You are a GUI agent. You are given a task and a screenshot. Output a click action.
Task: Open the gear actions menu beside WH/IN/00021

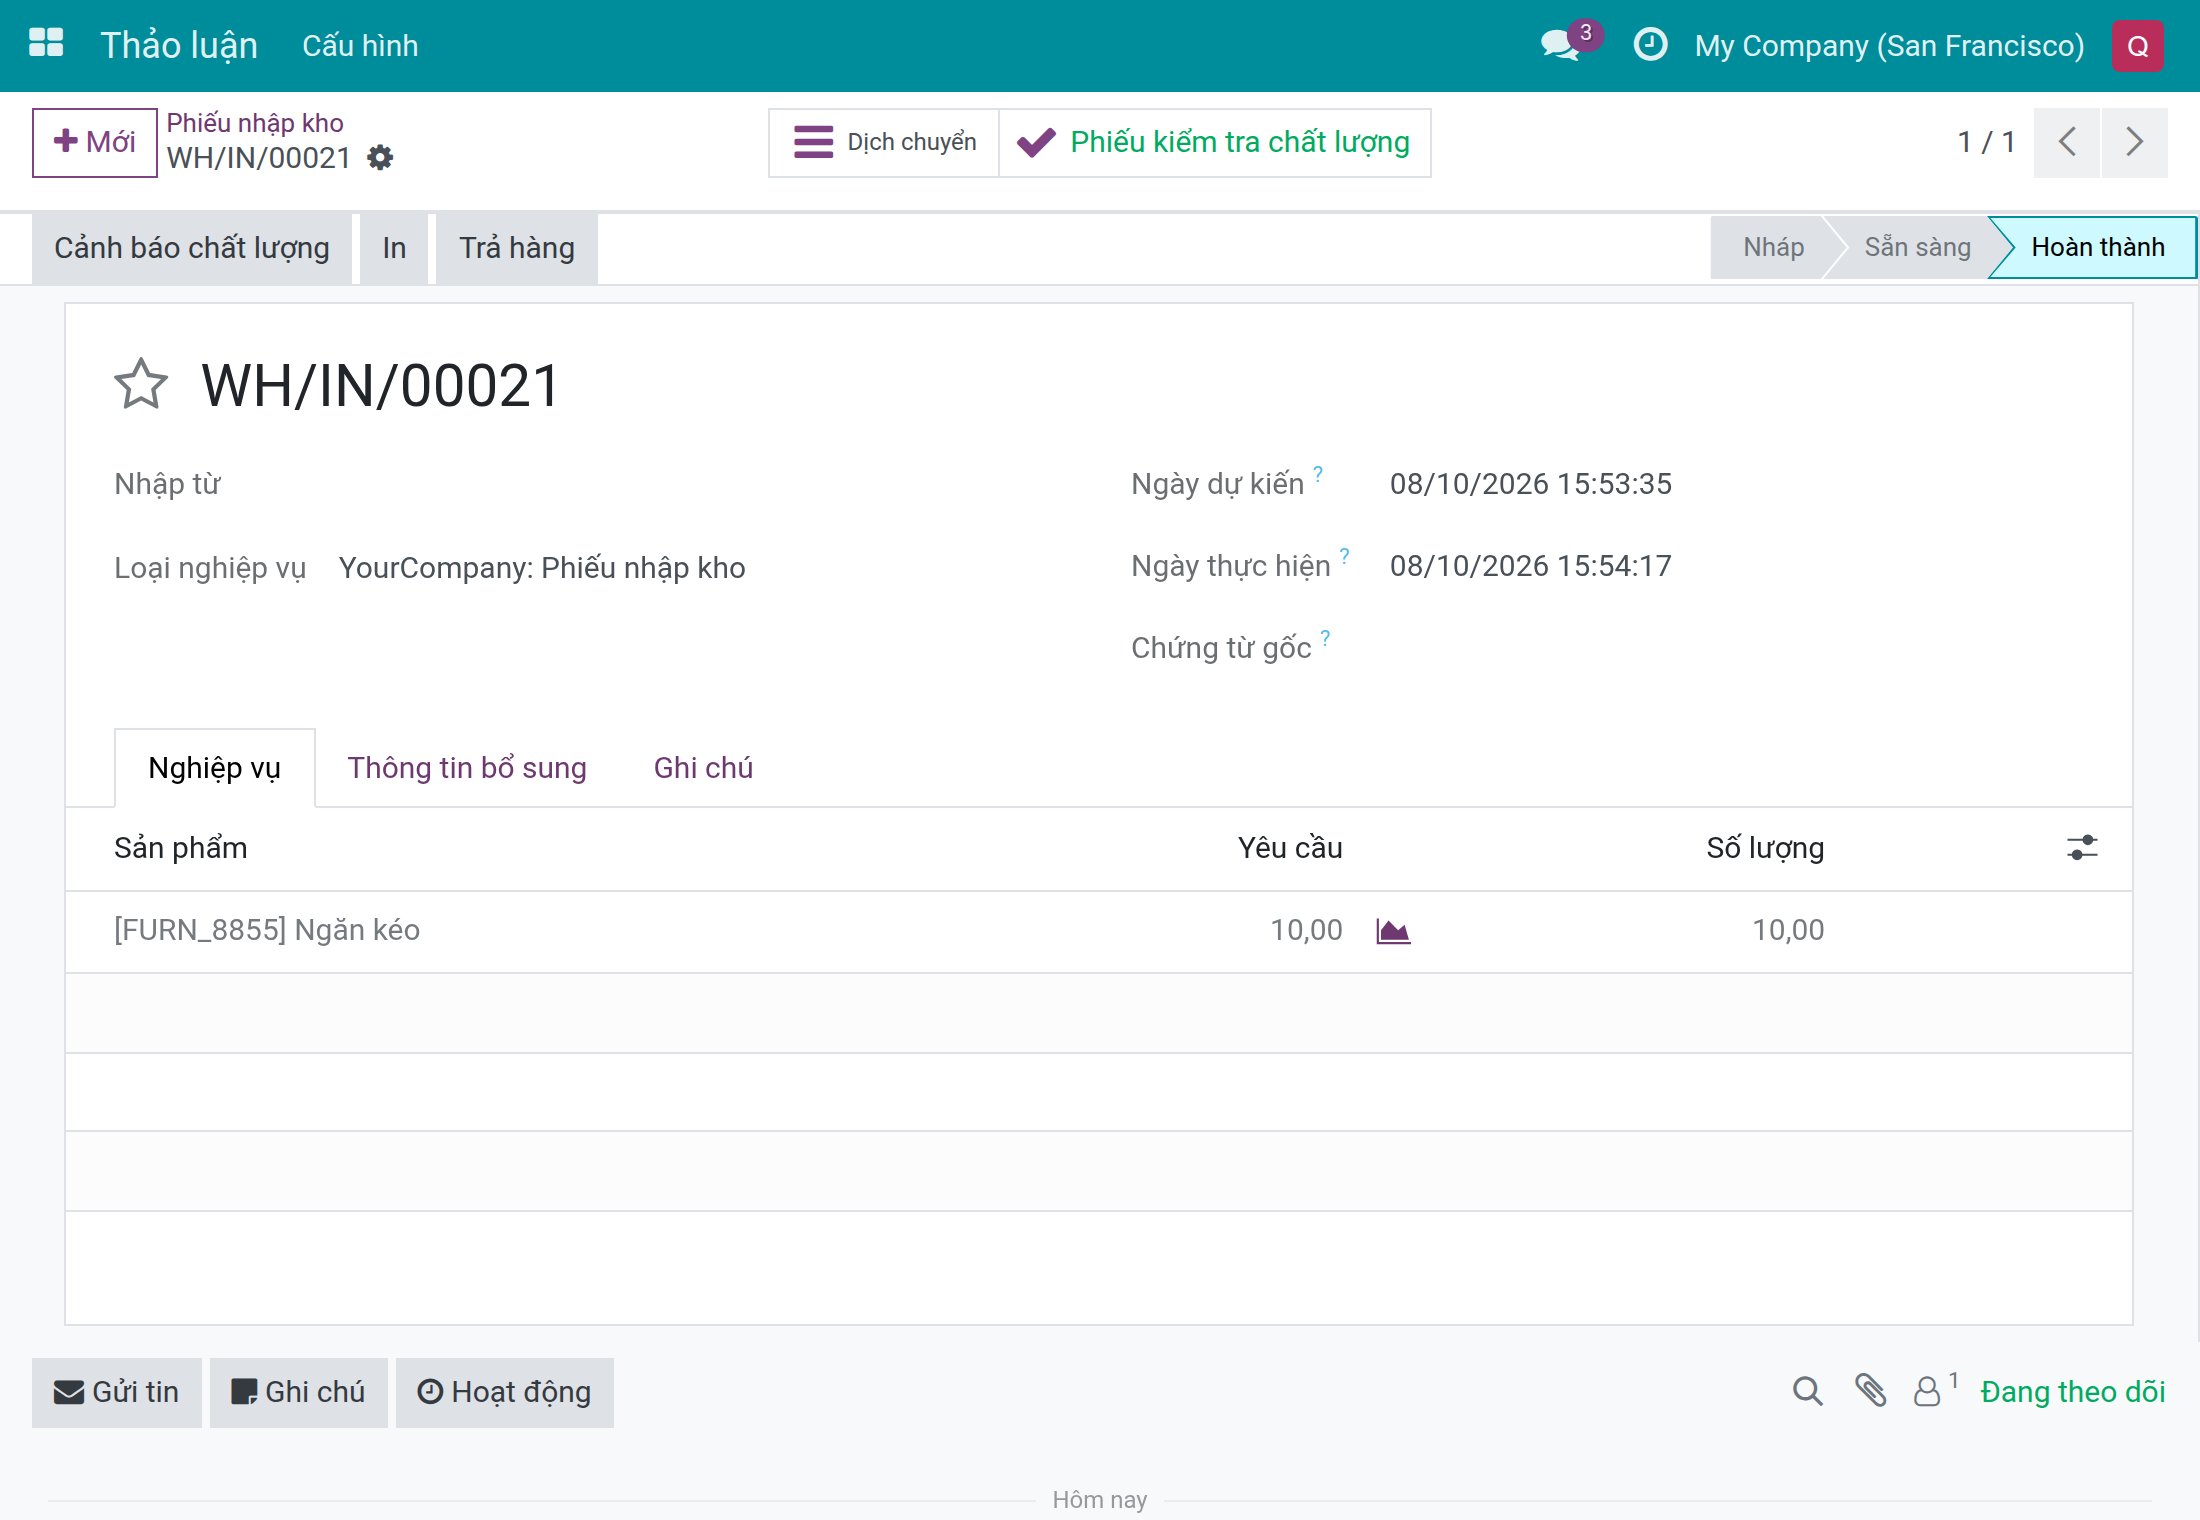point(380,158)
